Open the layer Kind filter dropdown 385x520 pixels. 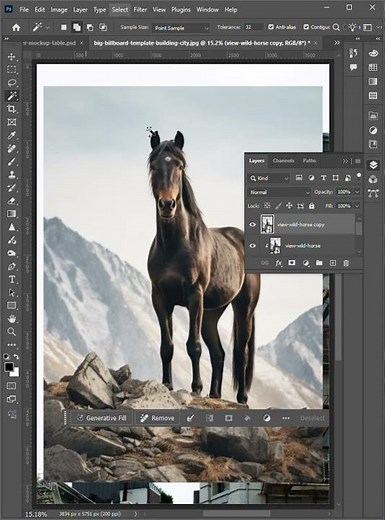(x=269, y=178)
